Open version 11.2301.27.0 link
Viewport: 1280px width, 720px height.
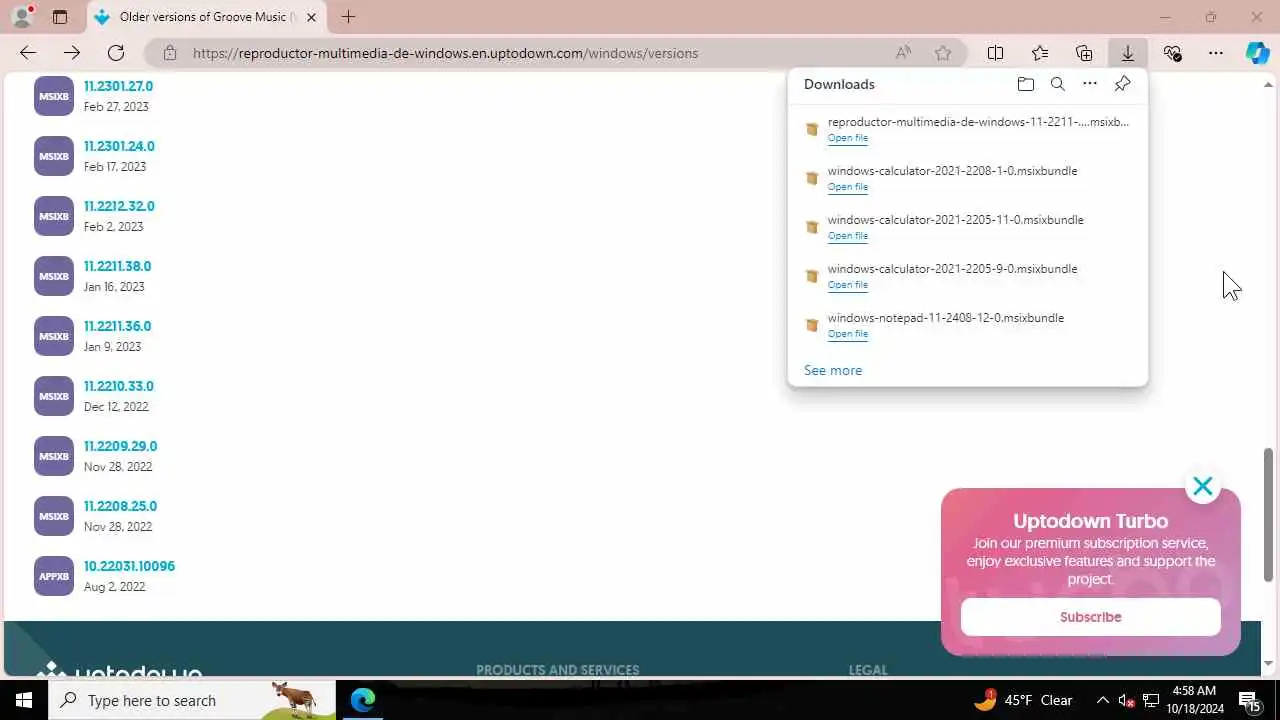click(x=118, y=86)
